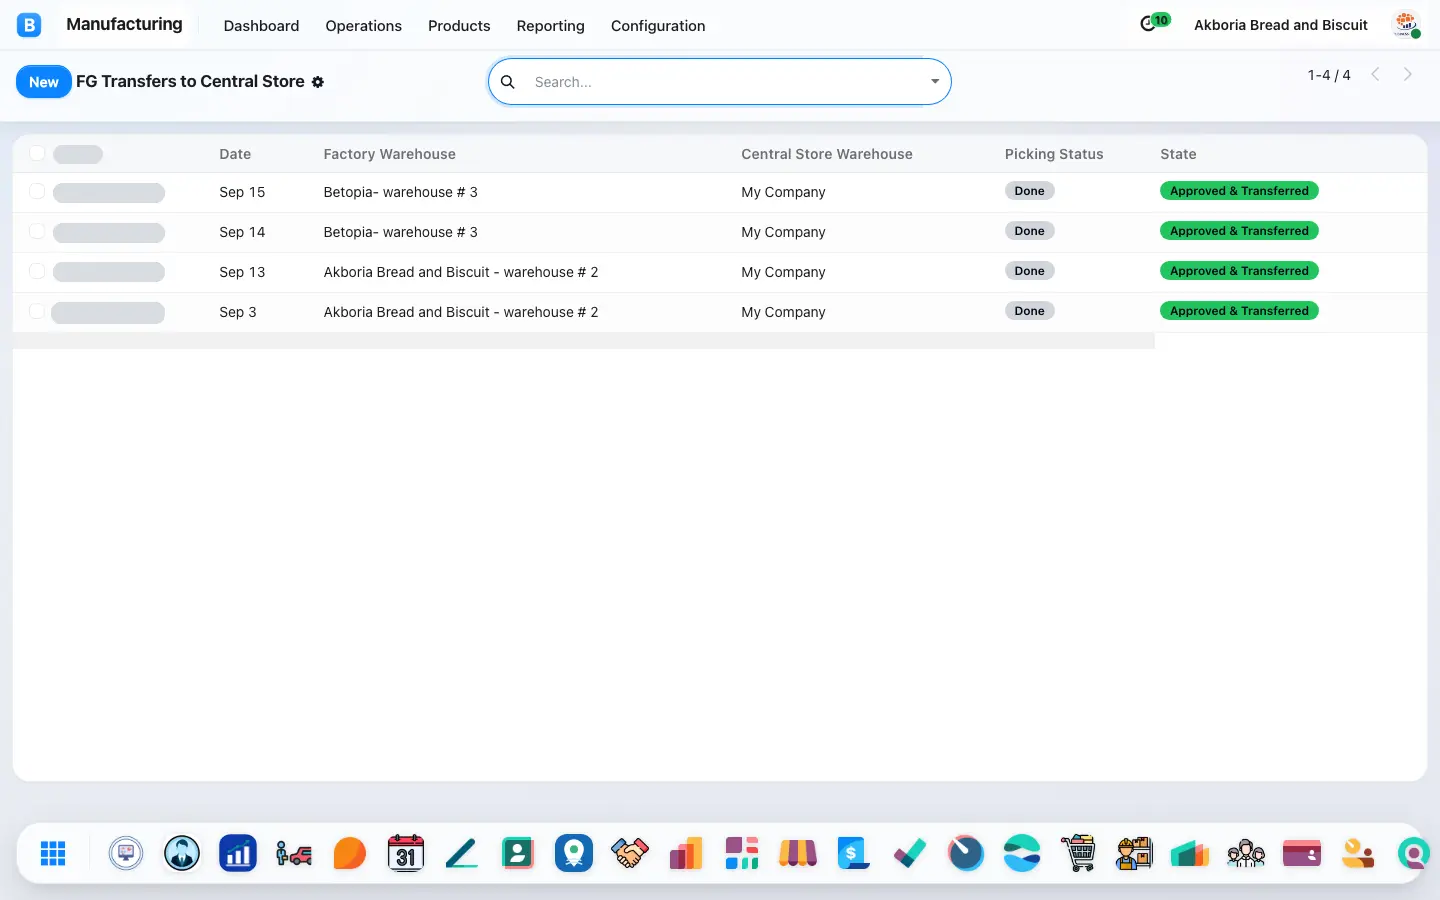Create a New FG transfer record
The width and height of the screenshot is (1440, 900).
click(x=44, y=82)
